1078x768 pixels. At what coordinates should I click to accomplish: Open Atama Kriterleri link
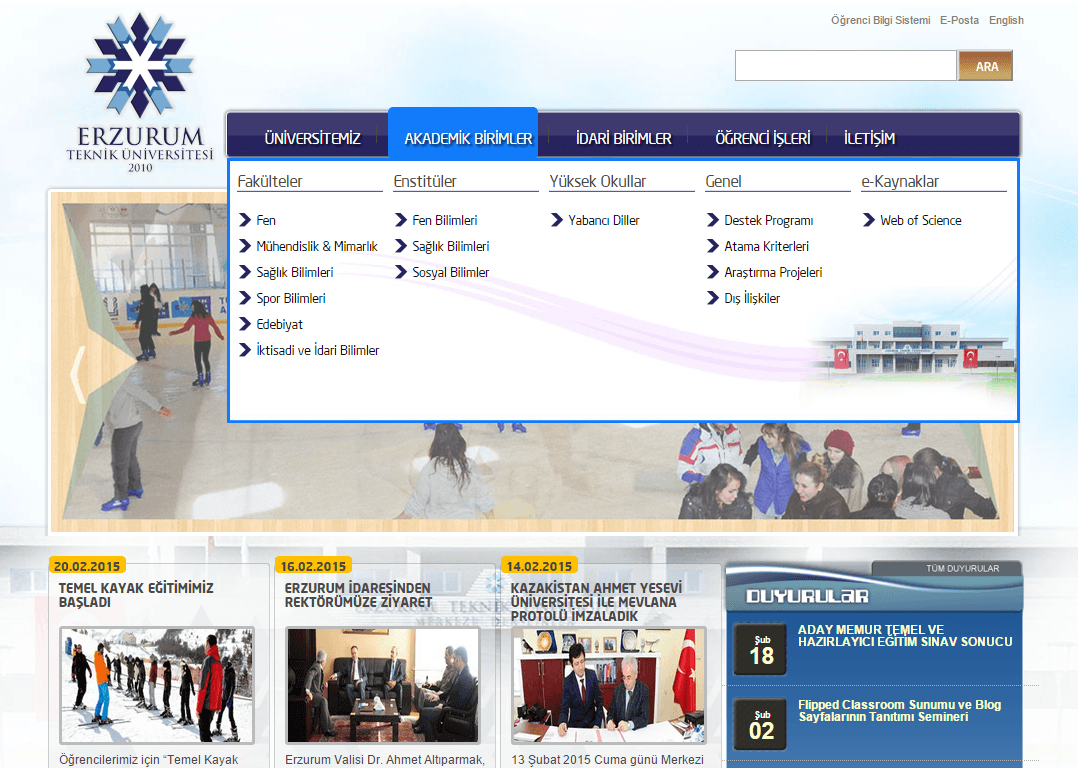coord(766,246)
